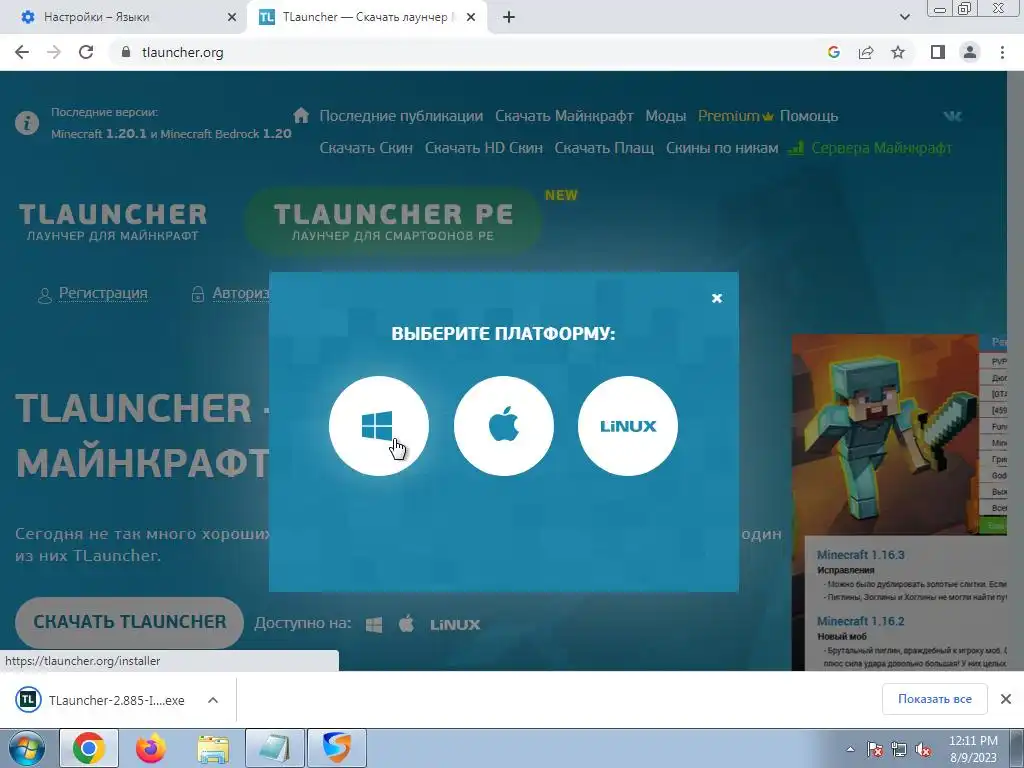Viewport: 1024px width, 768px height.
Task: Choose the Linux platform circle
Action: click(x=628, y=426)
